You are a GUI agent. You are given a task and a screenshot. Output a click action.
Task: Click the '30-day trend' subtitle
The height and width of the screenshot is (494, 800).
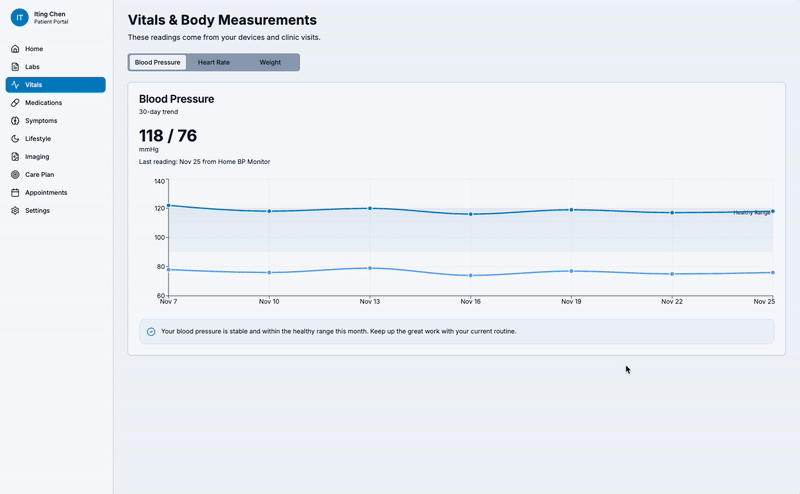click(x=159, y=112)
